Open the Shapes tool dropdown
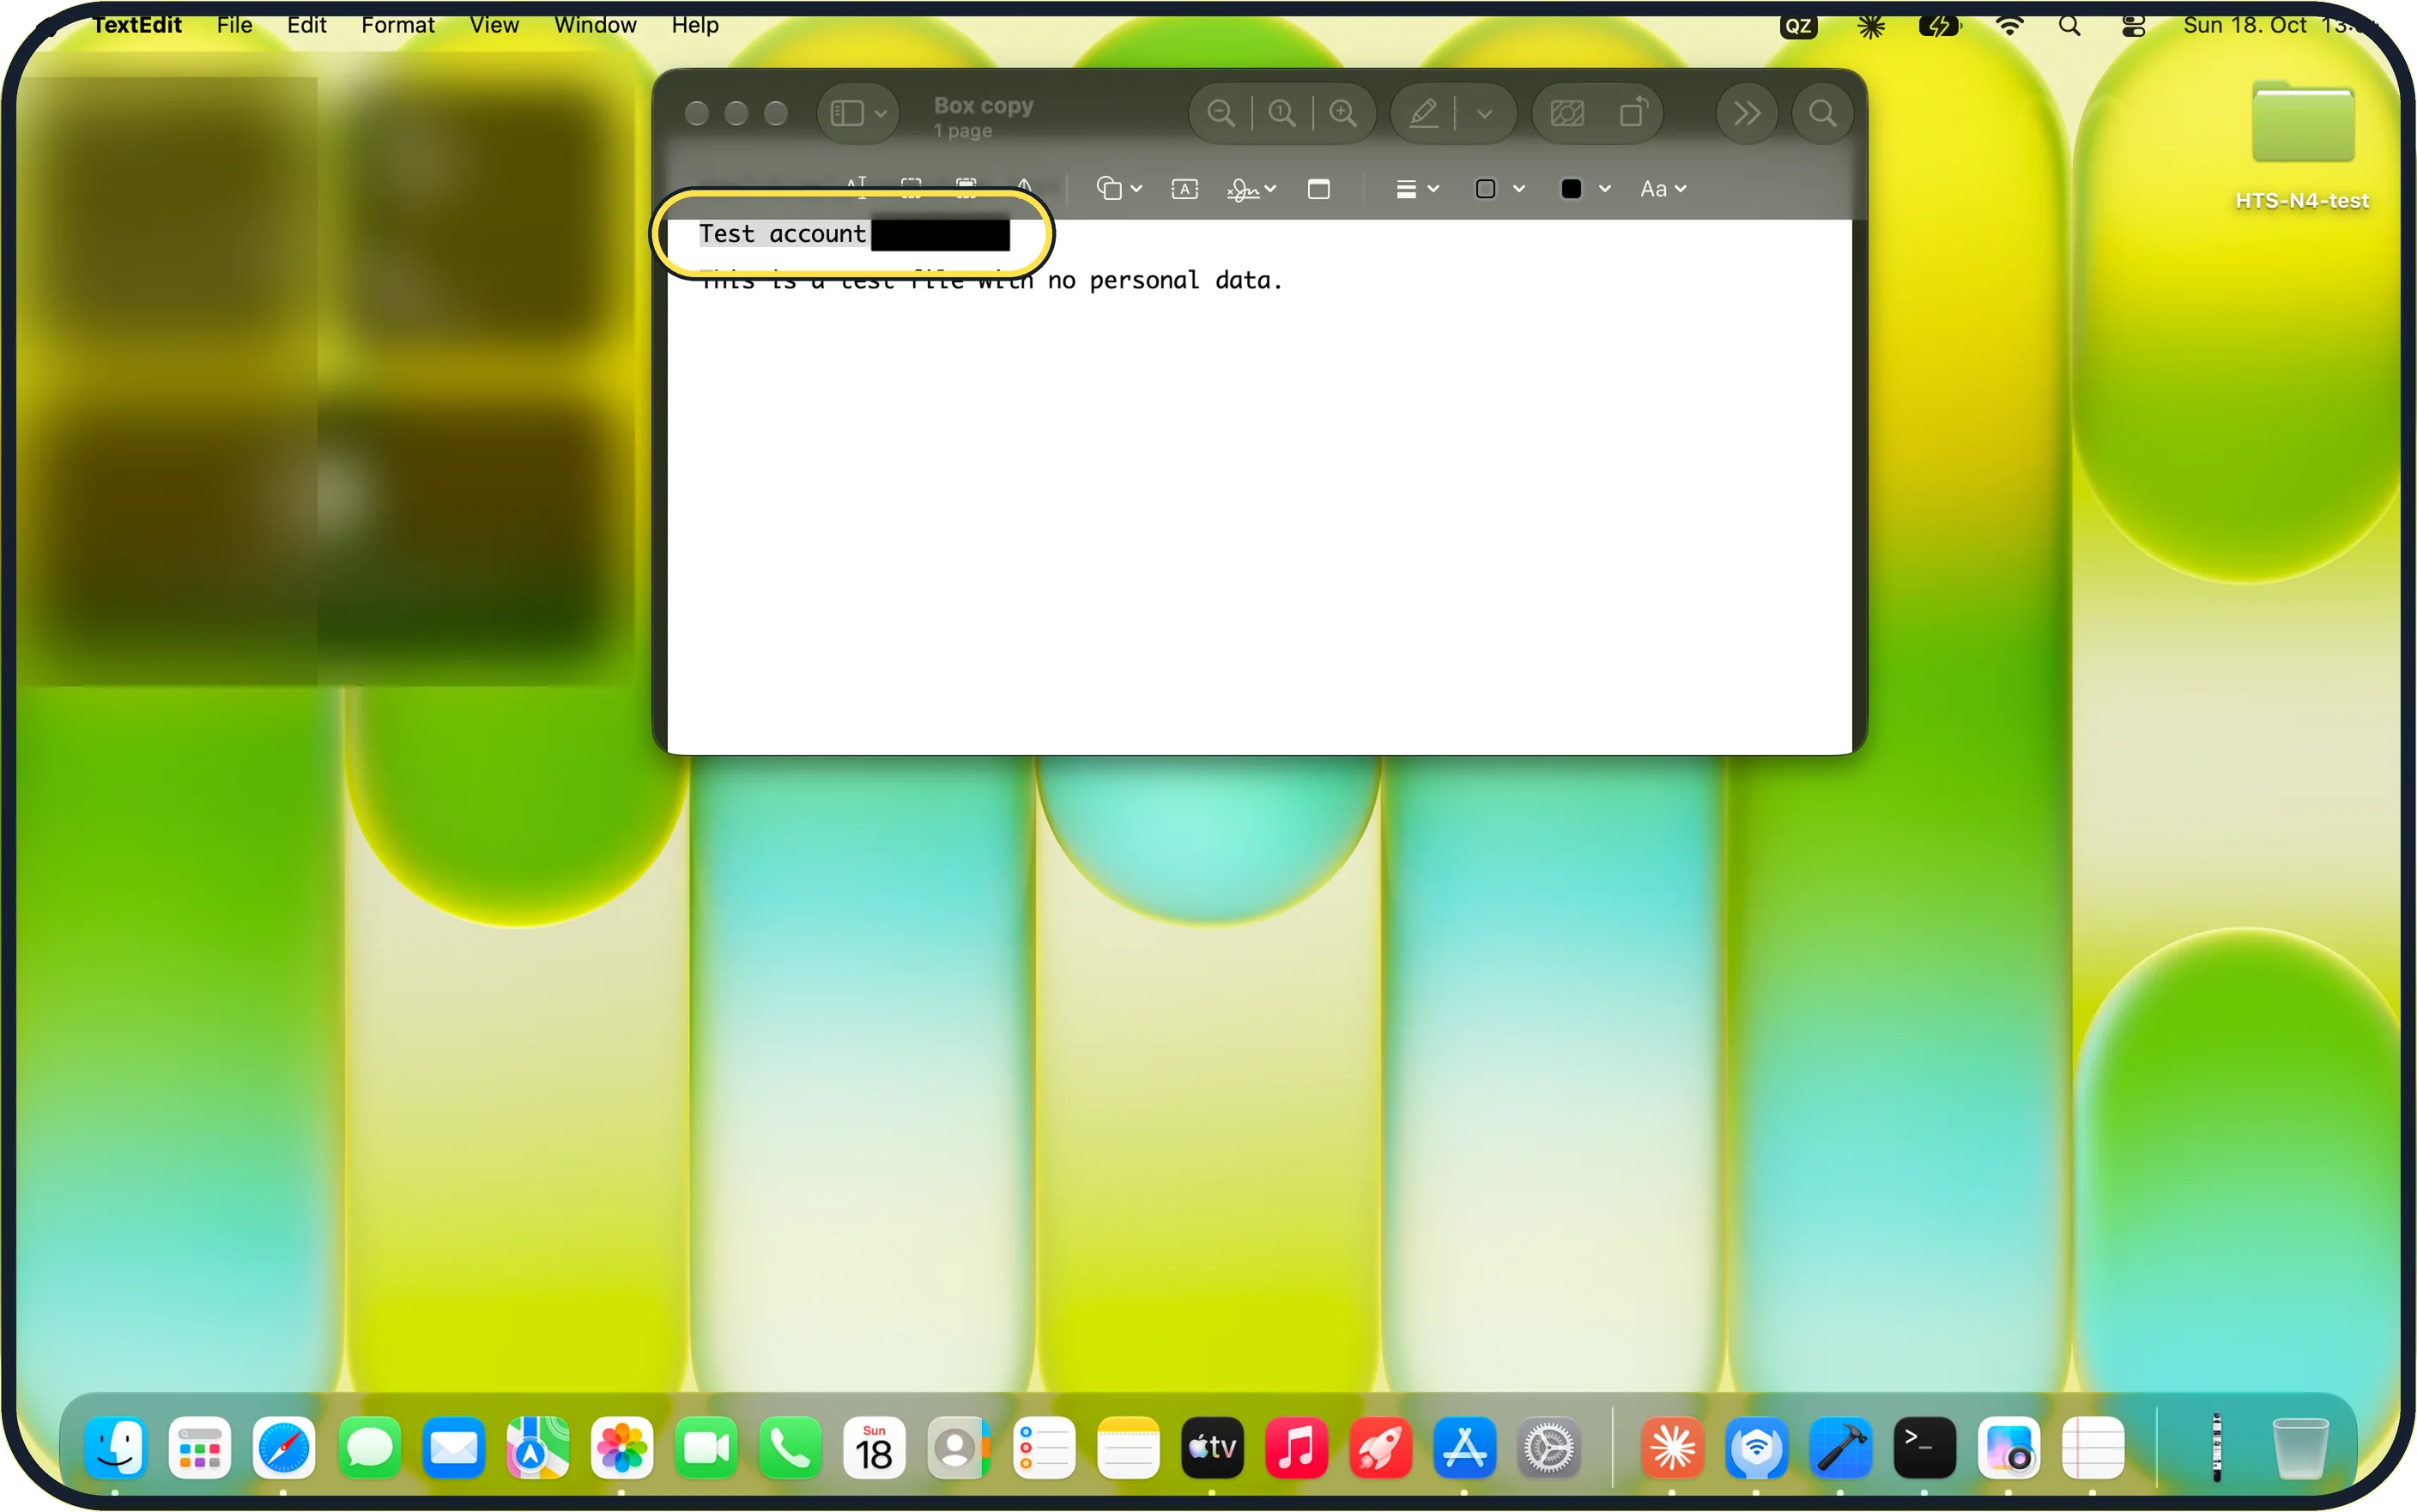The width and height of the screenshot is (2417, 1512). pyautogui.click(x=1119, y=189)
